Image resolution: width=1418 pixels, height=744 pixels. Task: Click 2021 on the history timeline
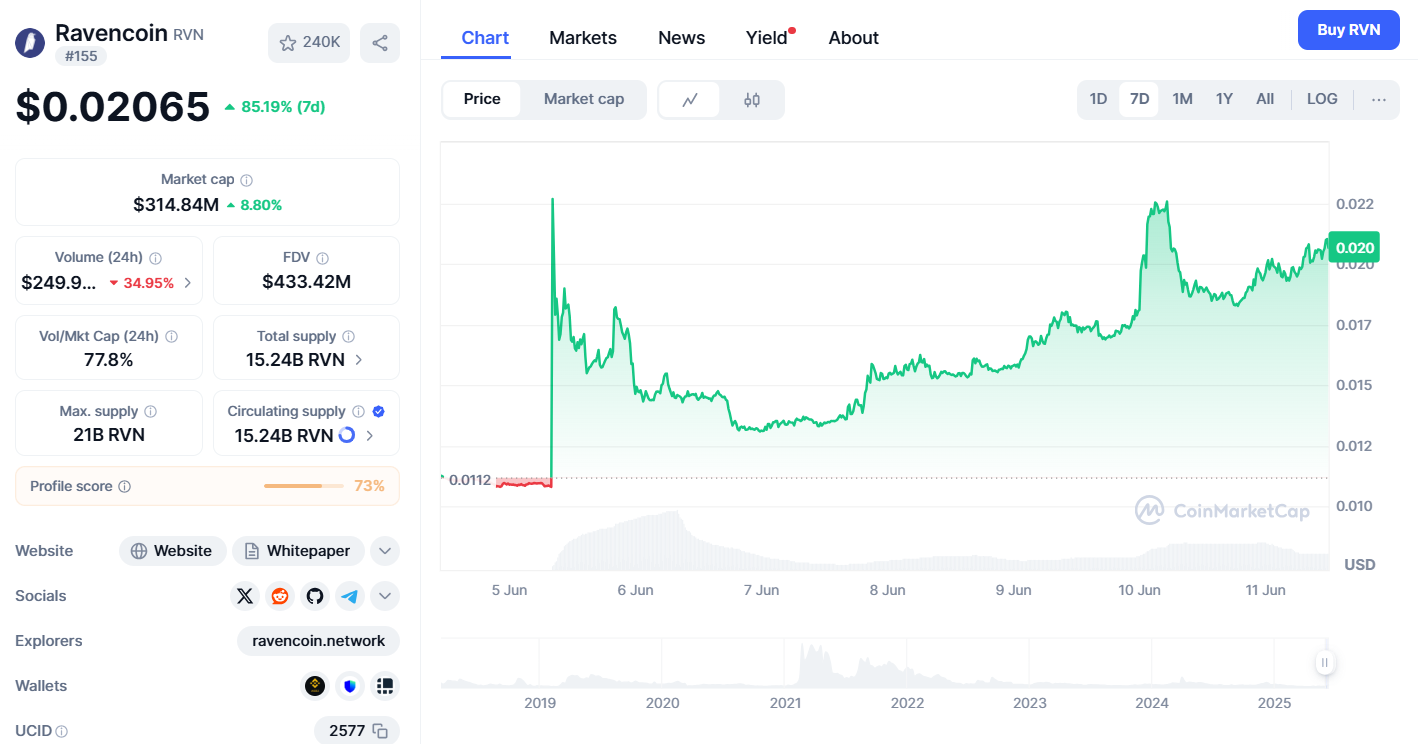pos(785,703)
